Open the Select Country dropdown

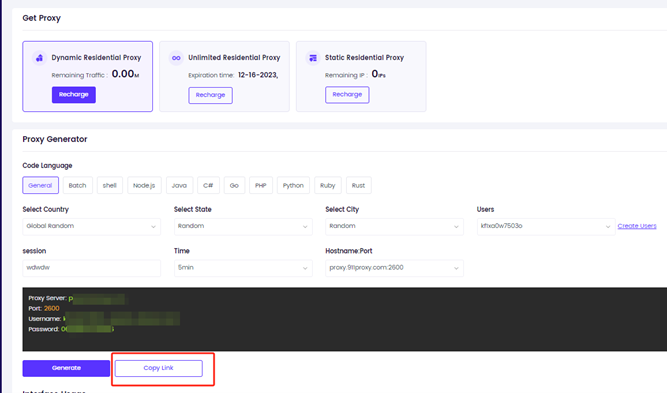[91, 226]
